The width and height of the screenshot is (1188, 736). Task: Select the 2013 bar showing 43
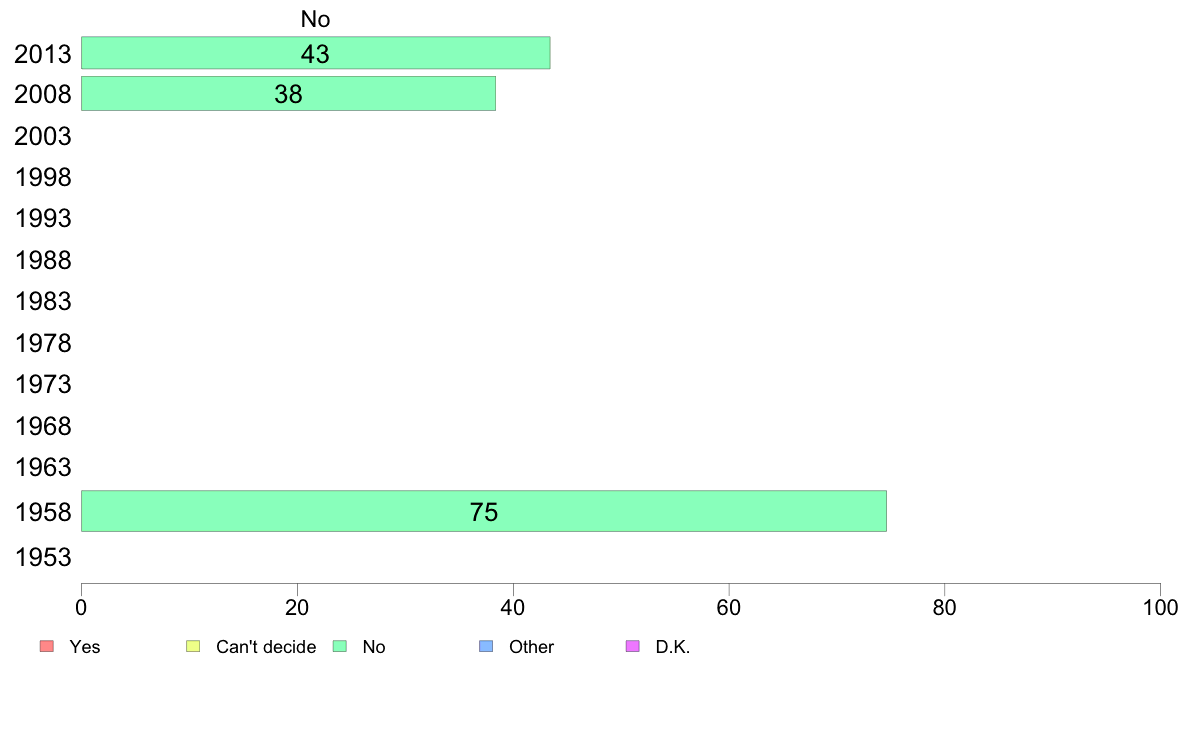coord(315,53)
